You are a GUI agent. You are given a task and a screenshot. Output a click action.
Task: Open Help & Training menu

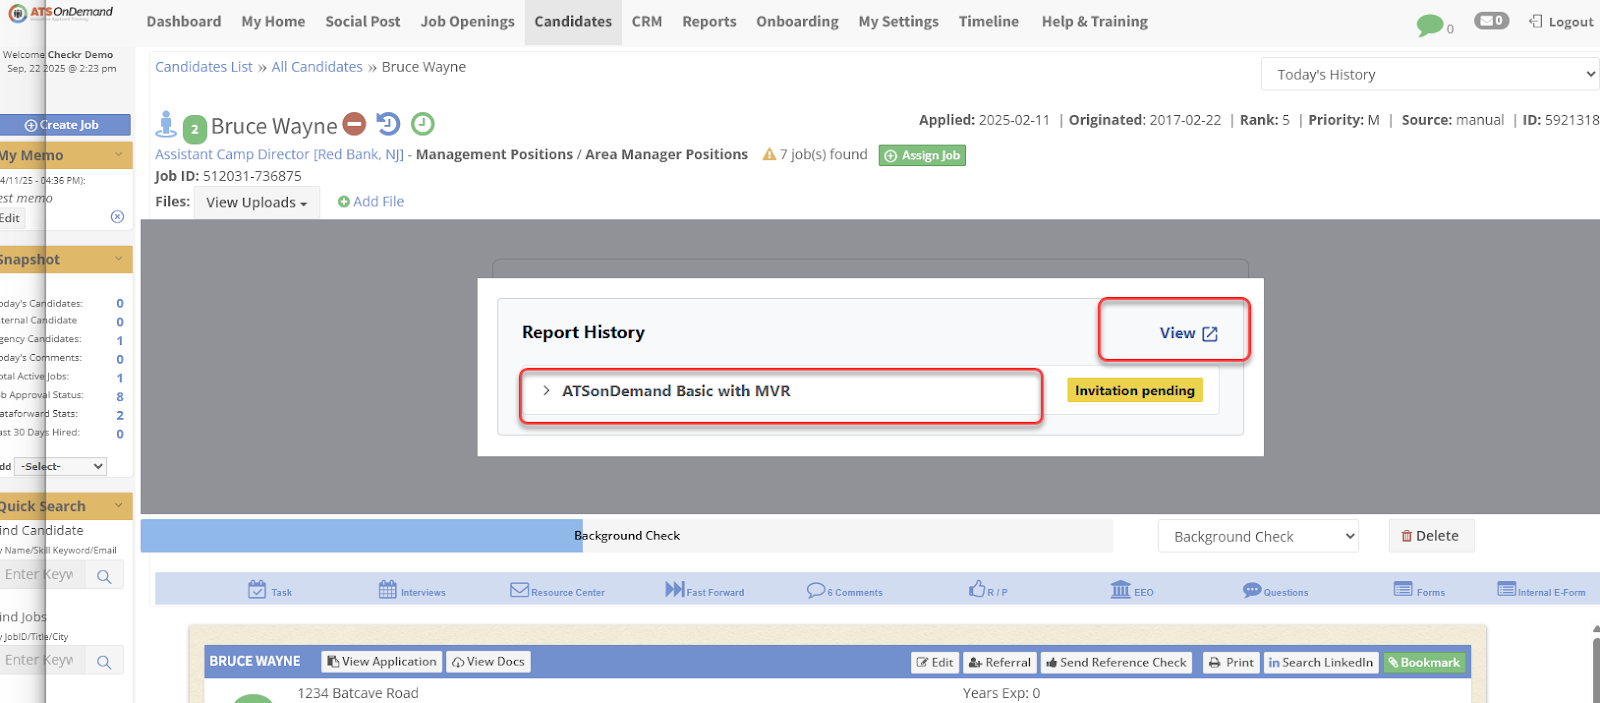tap(1094, 21)
